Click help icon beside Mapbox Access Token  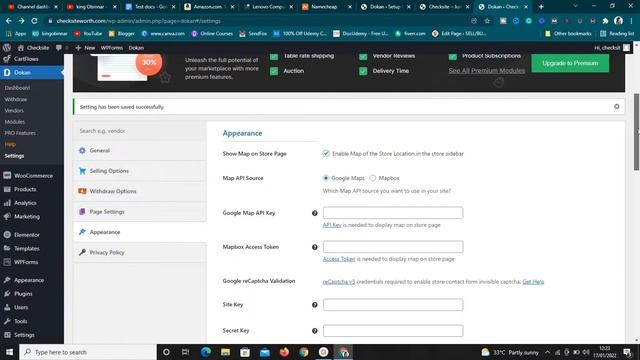pyautogui.click(x=315, y=247)
